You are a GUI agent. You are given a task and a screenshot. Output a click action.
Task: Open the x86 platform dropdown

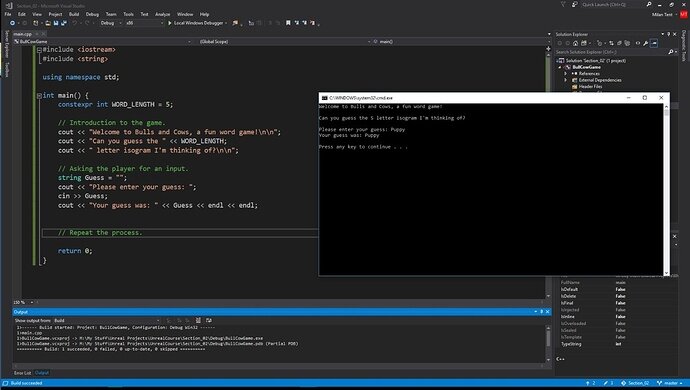tap(144, 23)
